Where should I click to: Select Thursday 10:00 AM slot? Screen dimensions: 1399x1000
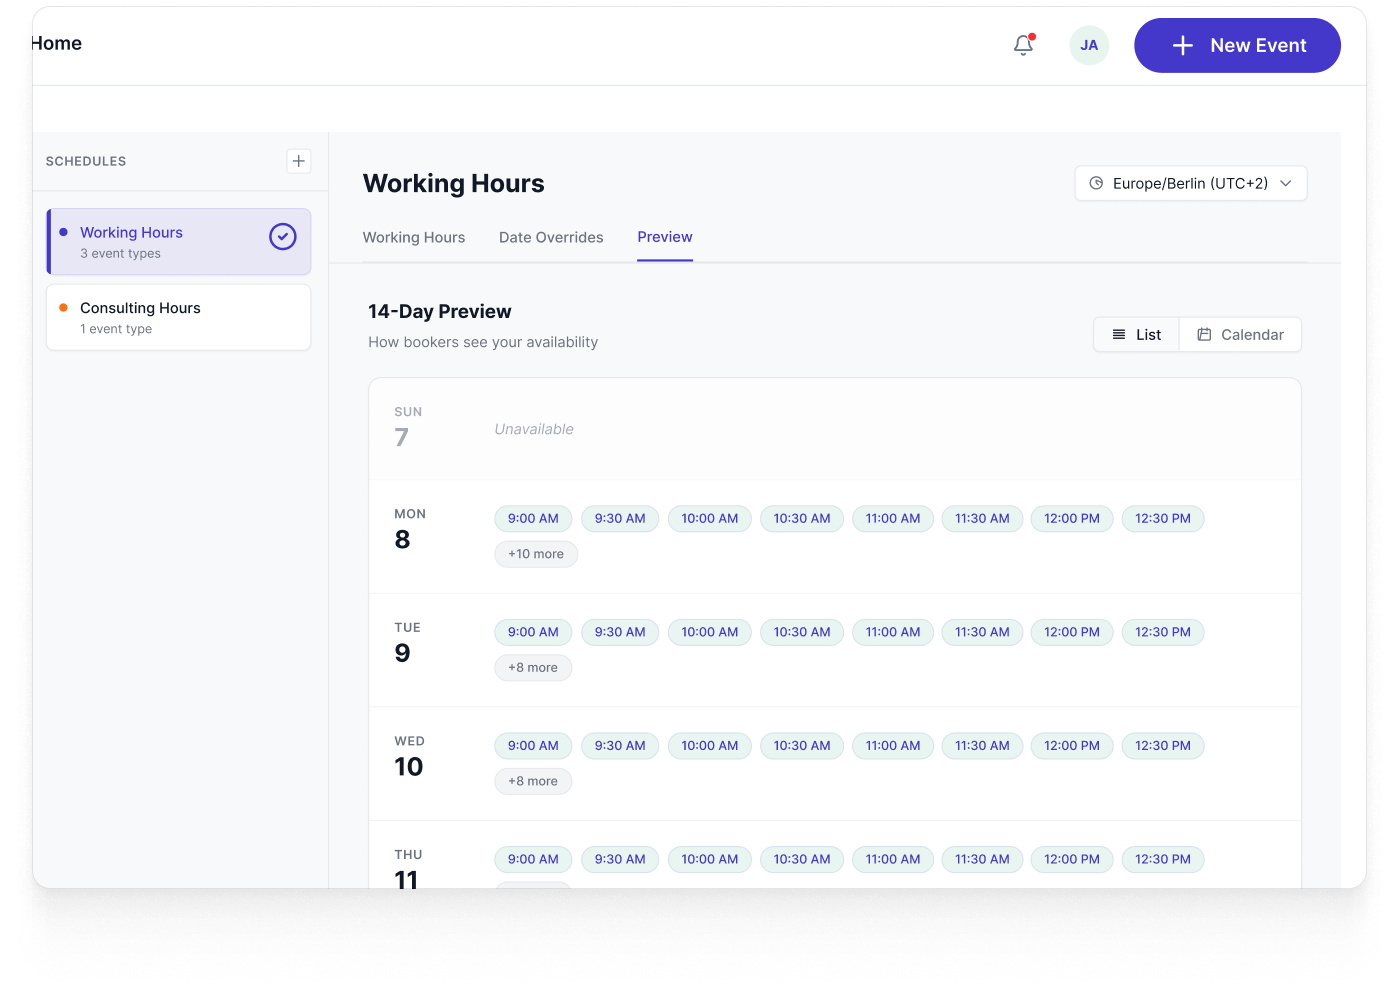pos(710,859)
